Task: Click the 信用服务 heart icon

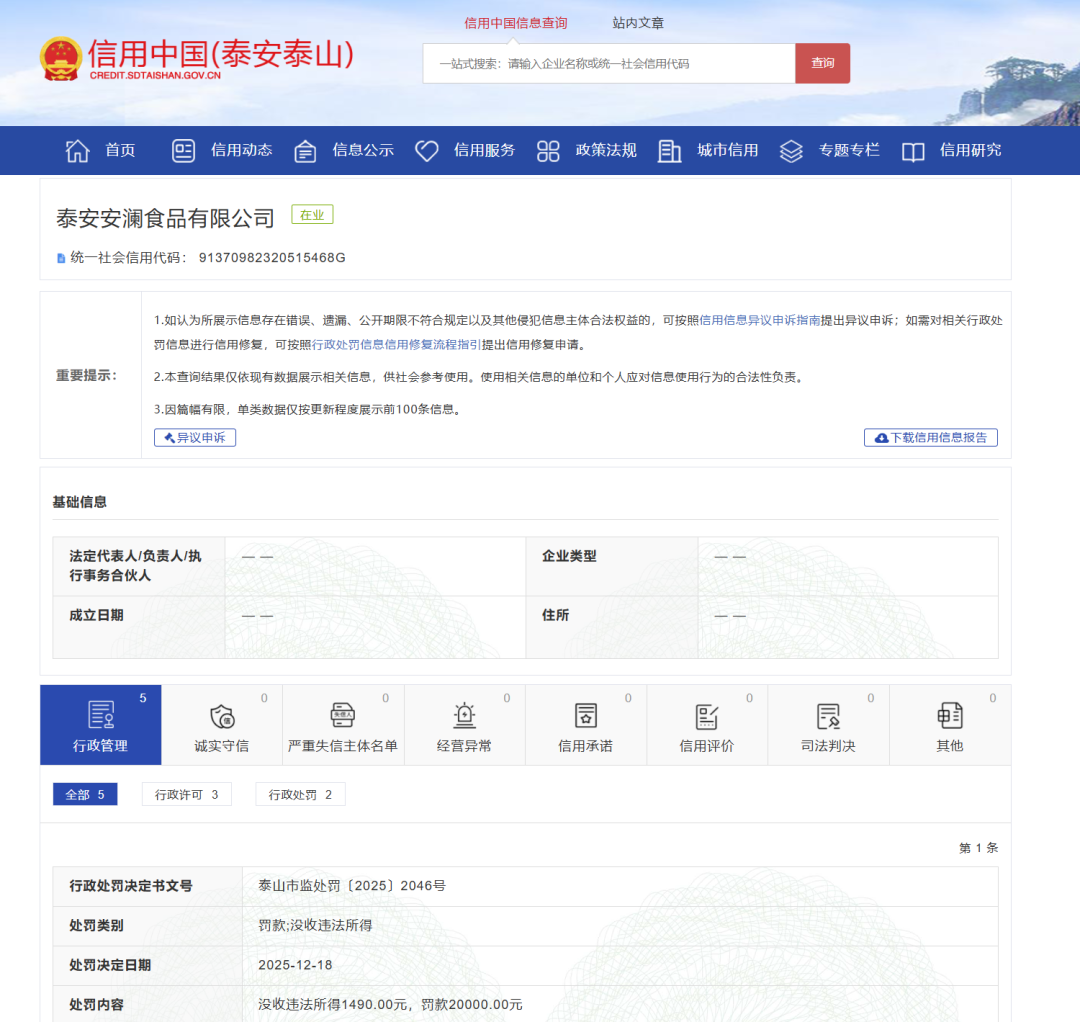Action: point(427,151)
